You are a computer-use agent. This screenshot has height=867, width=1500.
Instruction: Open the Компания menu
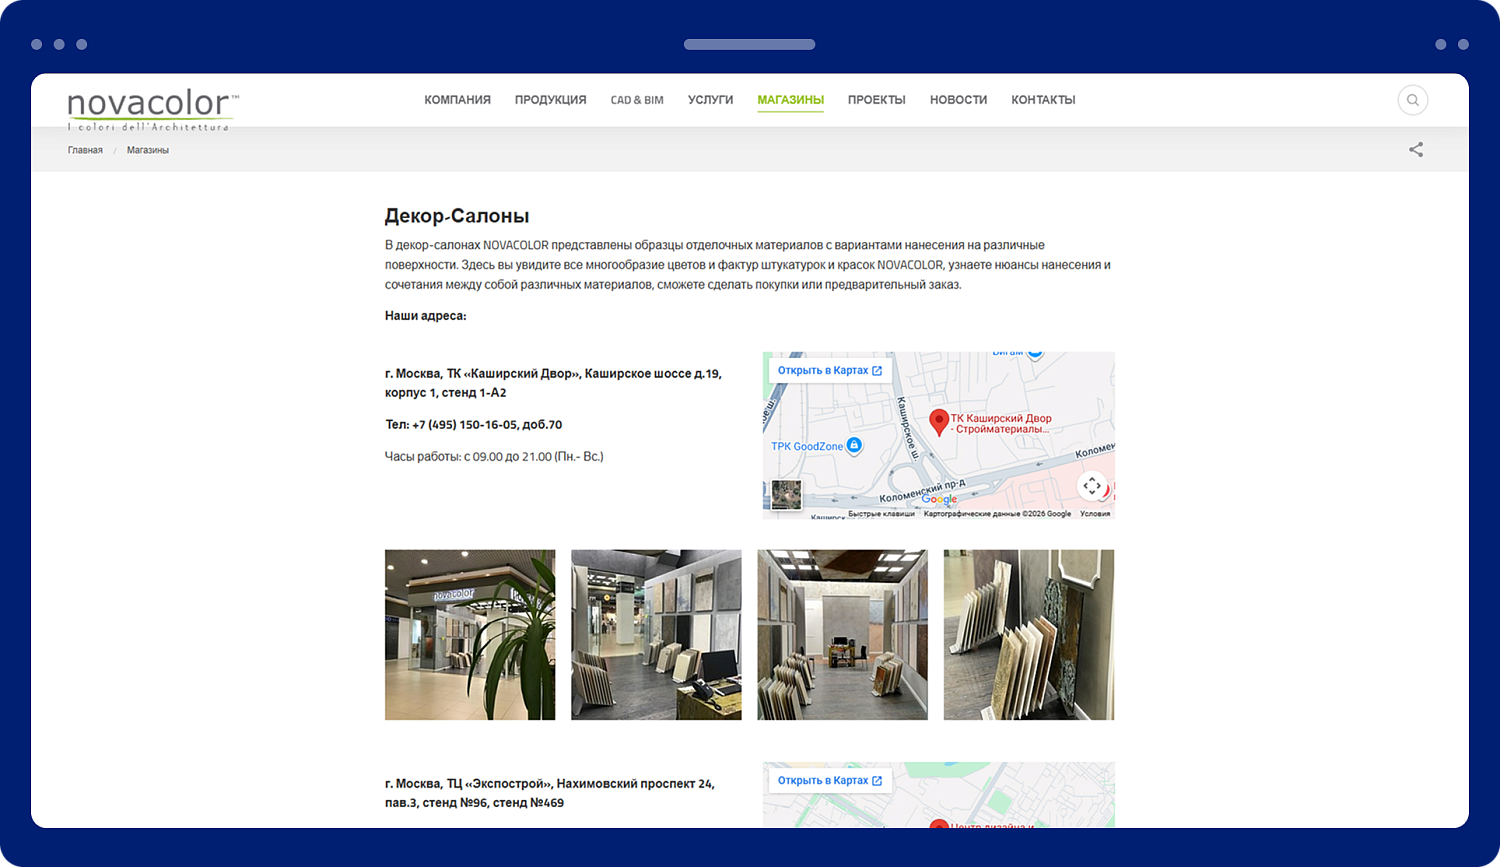(457, 100)
